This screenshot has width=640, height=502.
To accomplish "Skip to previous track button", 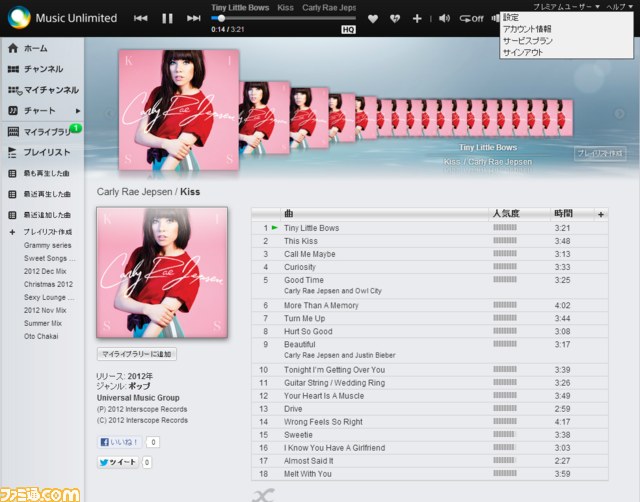I will (140, 18).
